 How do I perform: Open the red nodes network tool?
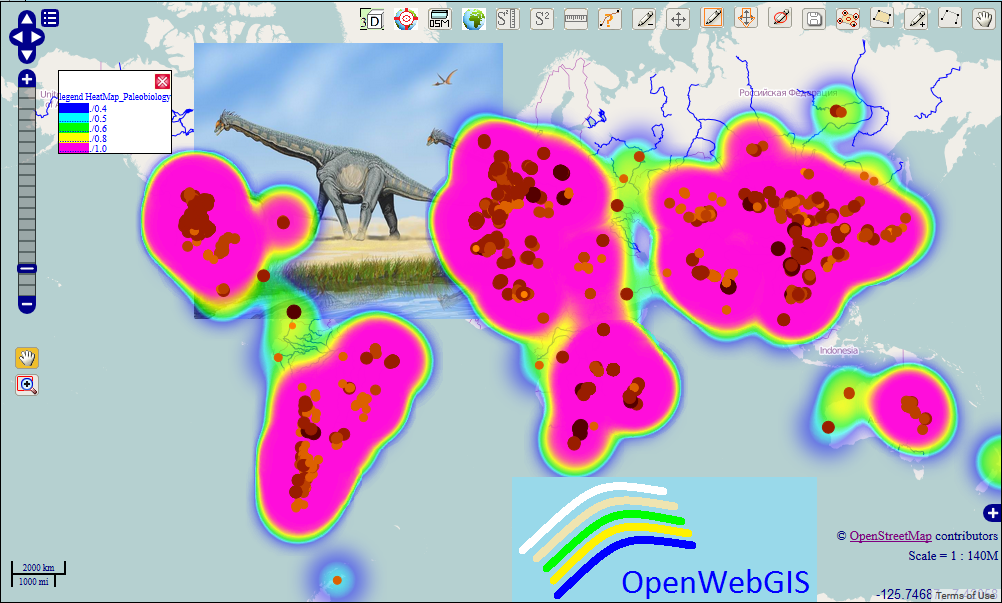pyautogui.click(x=848, y=19)
